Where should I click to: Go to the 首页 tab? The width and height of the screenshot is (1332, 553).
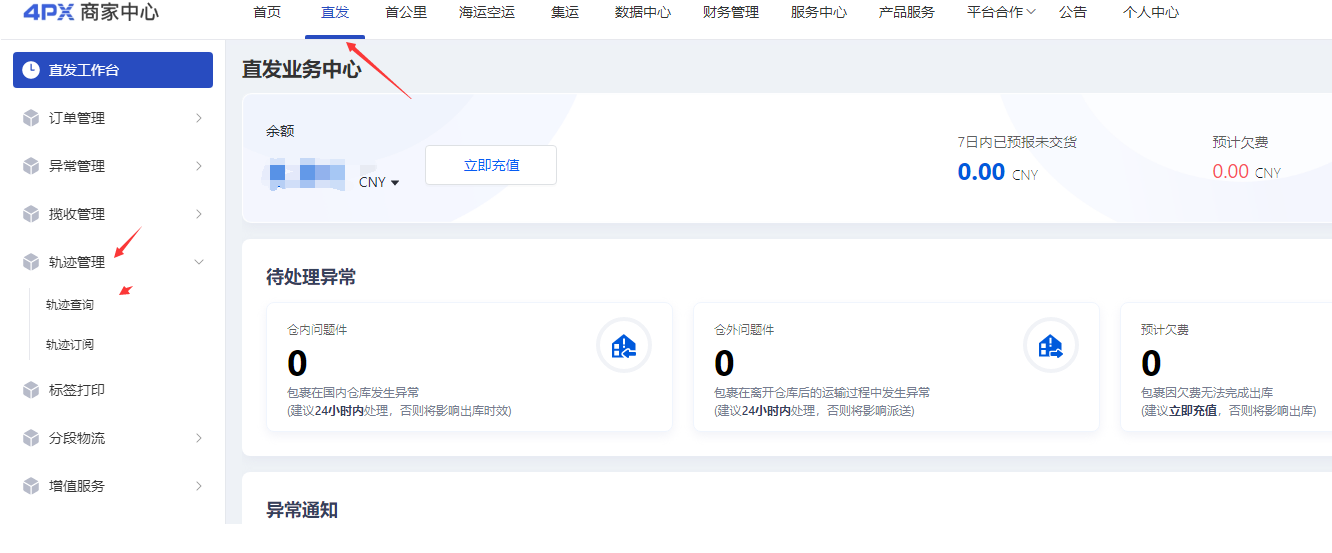point(267,12)
